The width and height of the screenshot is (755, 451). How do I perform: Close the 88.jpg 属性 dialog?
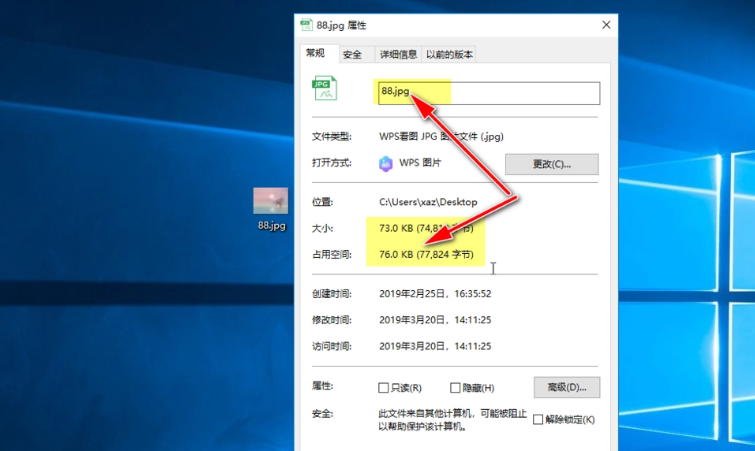tap(606, 25)
